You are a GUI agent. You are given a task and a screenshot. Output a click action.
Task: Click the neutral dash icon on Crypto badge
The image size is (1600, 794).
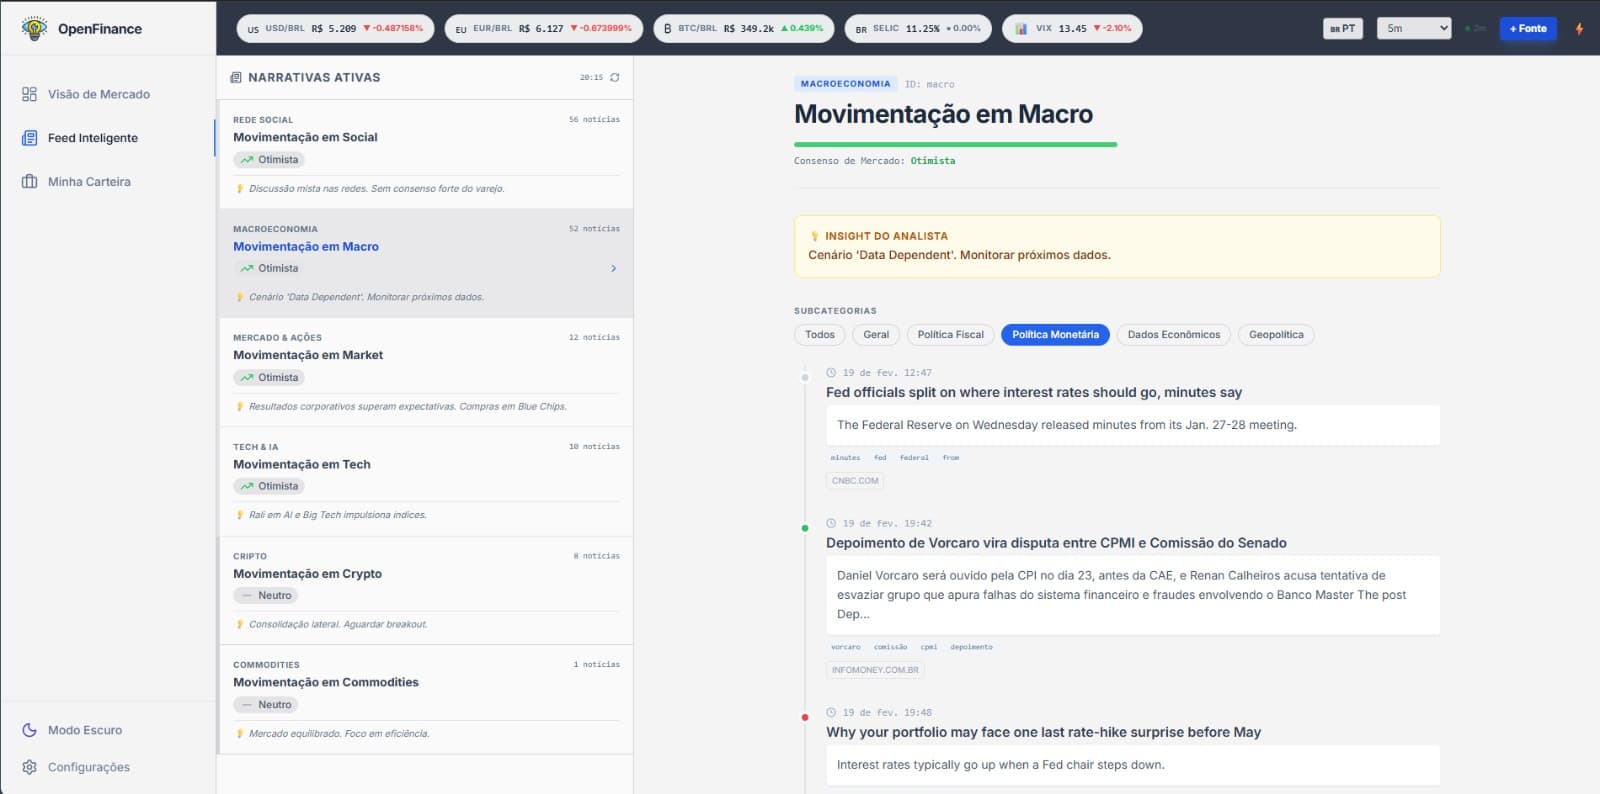[x=247, y=596]
